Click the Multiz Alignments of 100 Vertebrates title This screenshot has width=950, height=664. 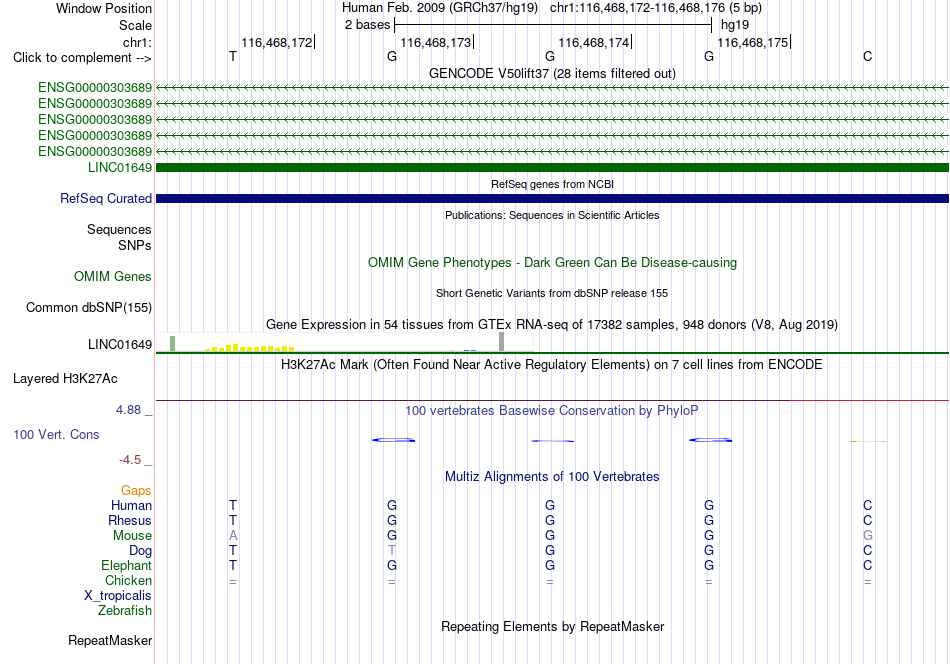(552, 476)
